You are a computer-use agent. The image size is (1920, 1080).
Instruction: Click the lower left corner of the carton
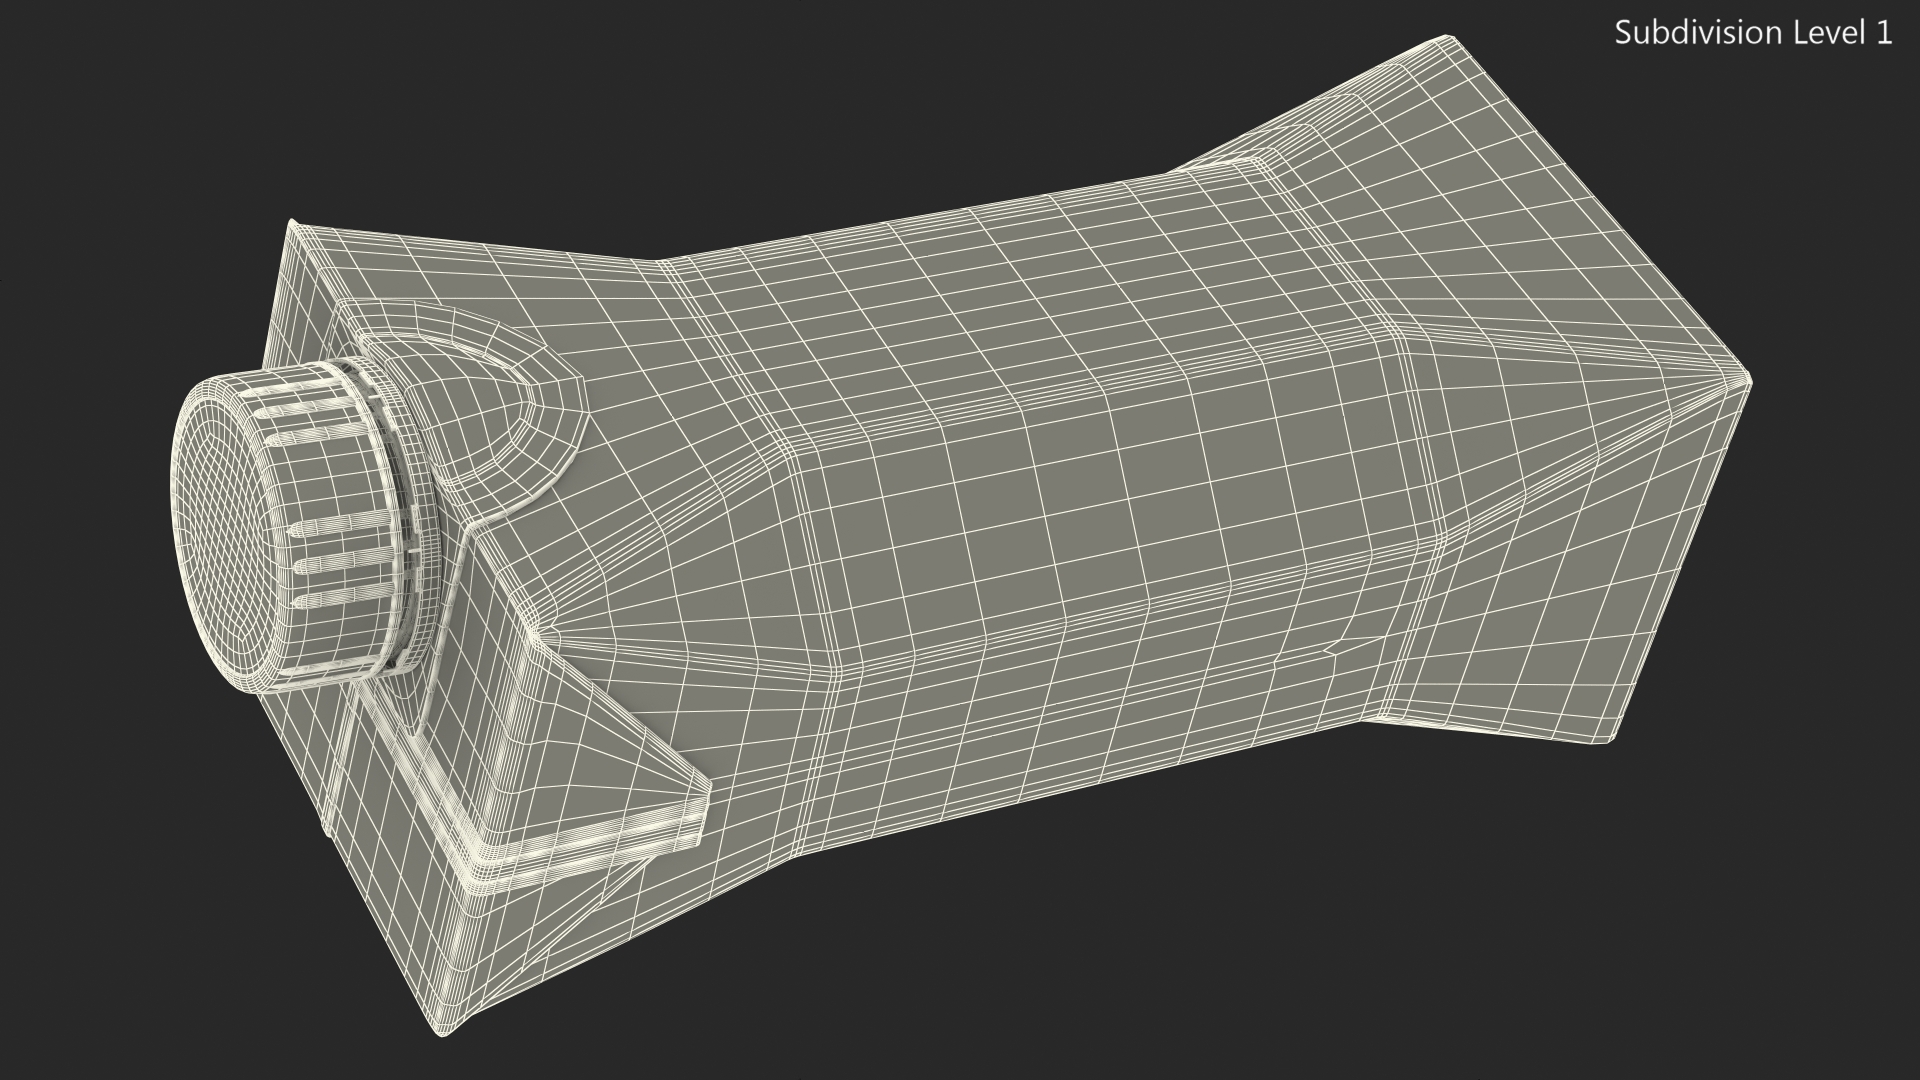[x=440, y=1025]
